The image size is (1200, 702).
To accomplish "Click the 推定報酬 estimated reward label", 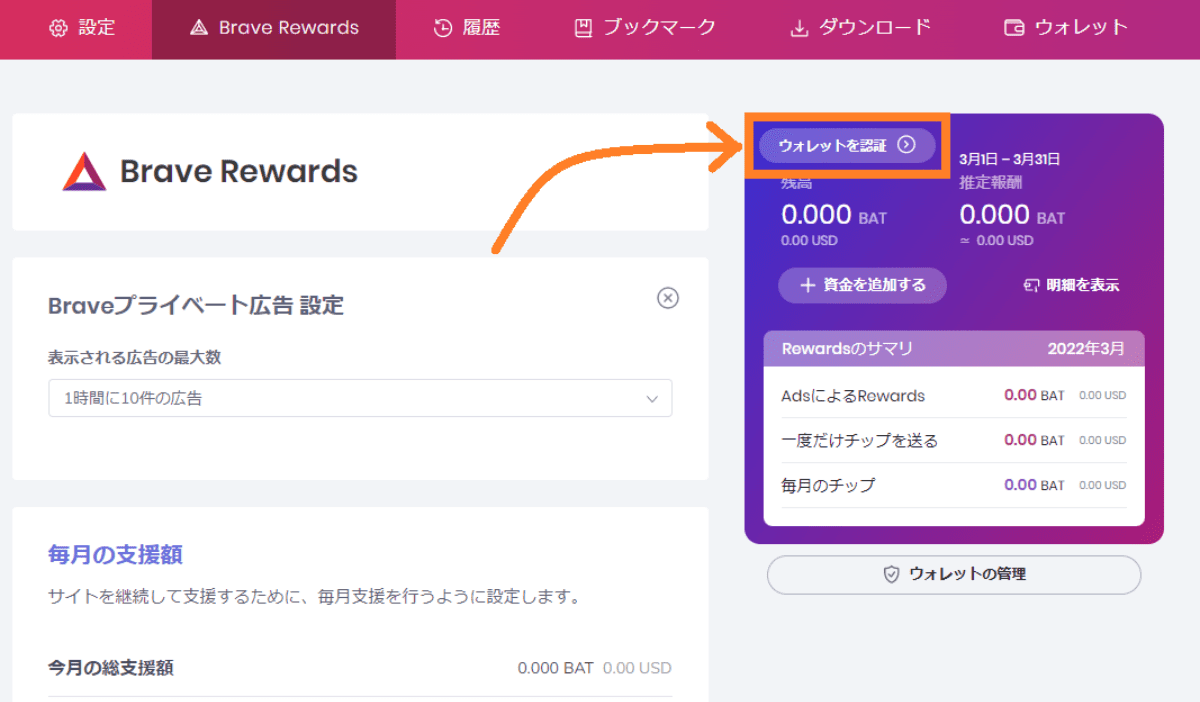I will (990, 183).
